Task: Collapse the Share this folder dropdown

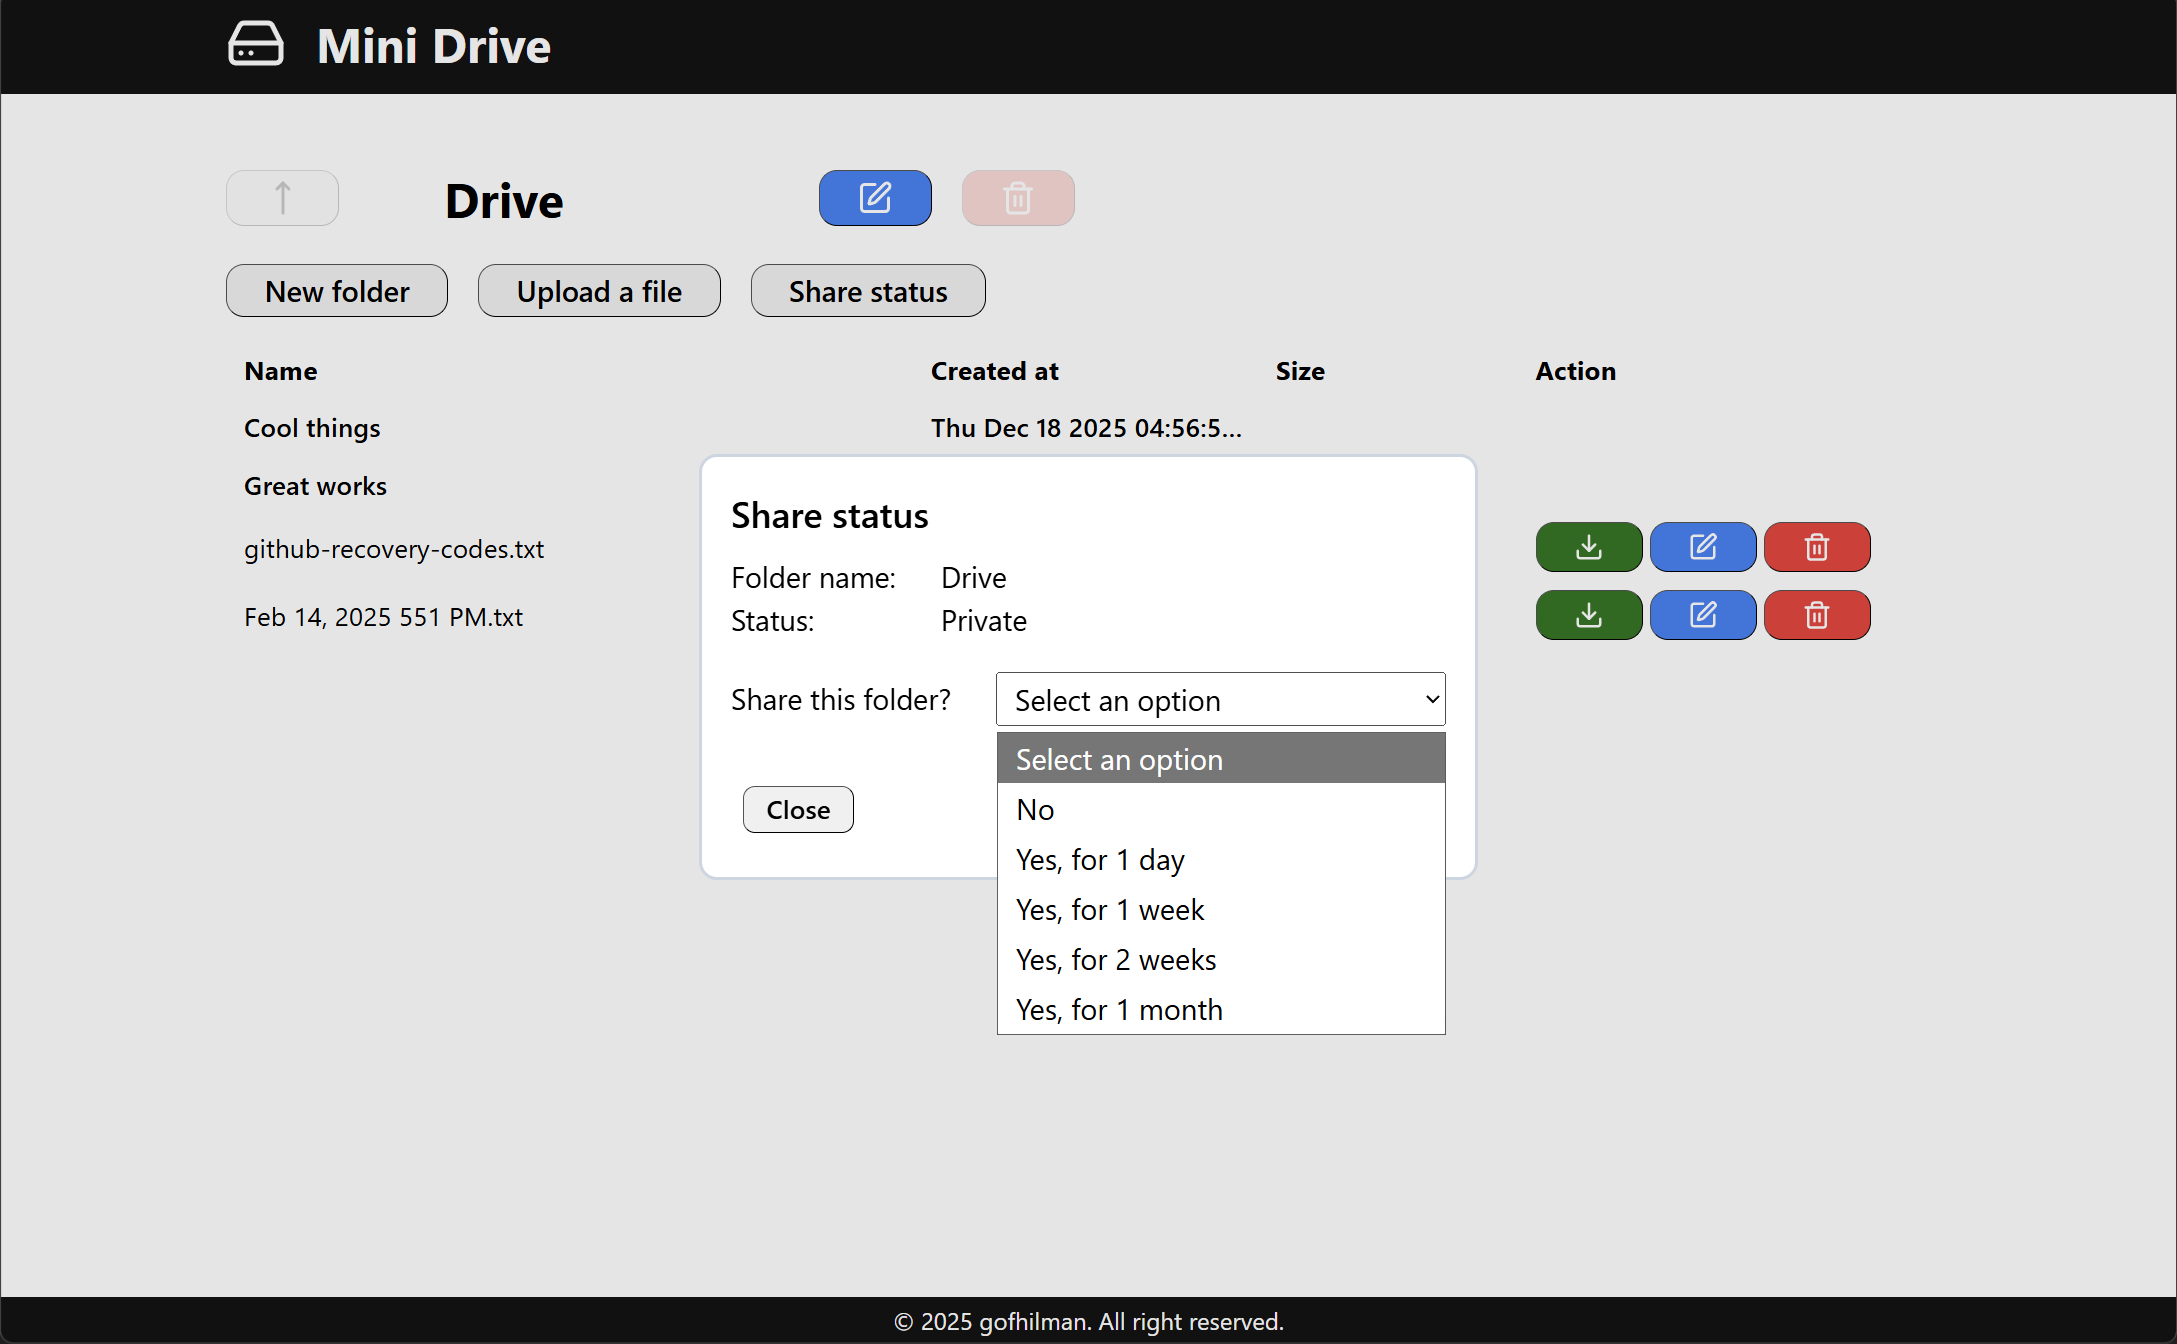Action: pos(1220,700)
